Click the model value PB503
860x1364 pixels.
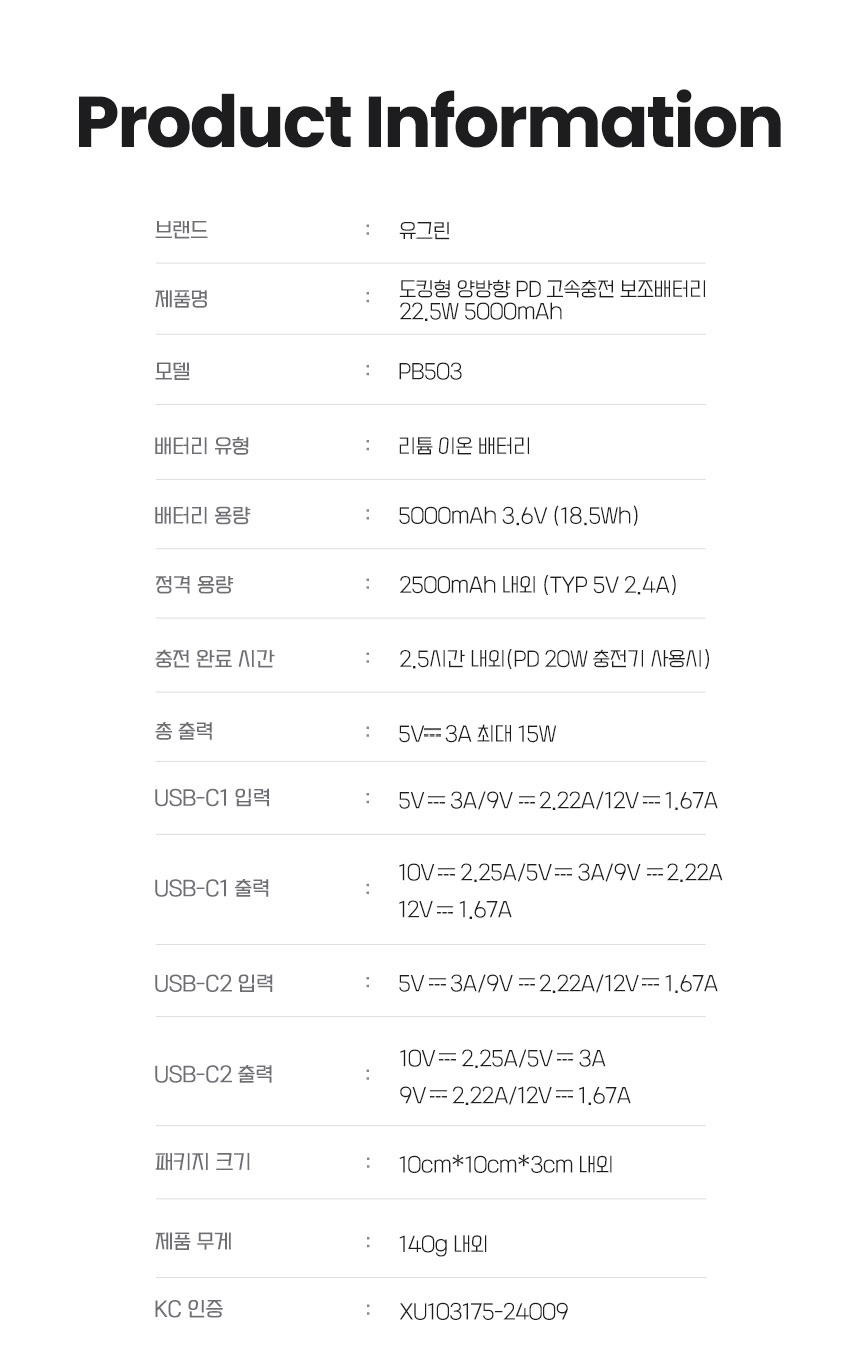pos(430,372)
